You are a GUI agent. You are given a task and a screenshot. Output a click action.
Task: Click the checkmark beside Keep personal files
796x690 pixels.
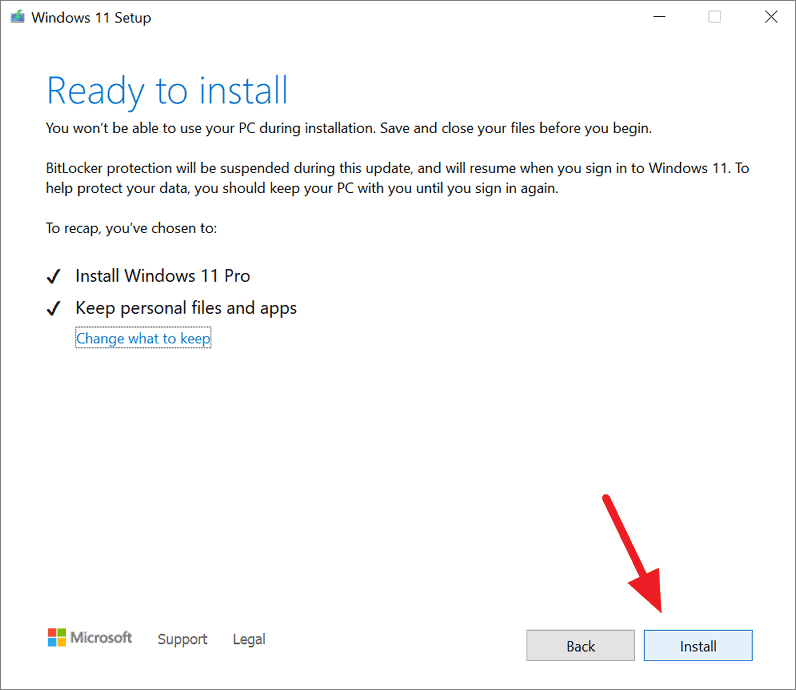[x=53, y=308]
